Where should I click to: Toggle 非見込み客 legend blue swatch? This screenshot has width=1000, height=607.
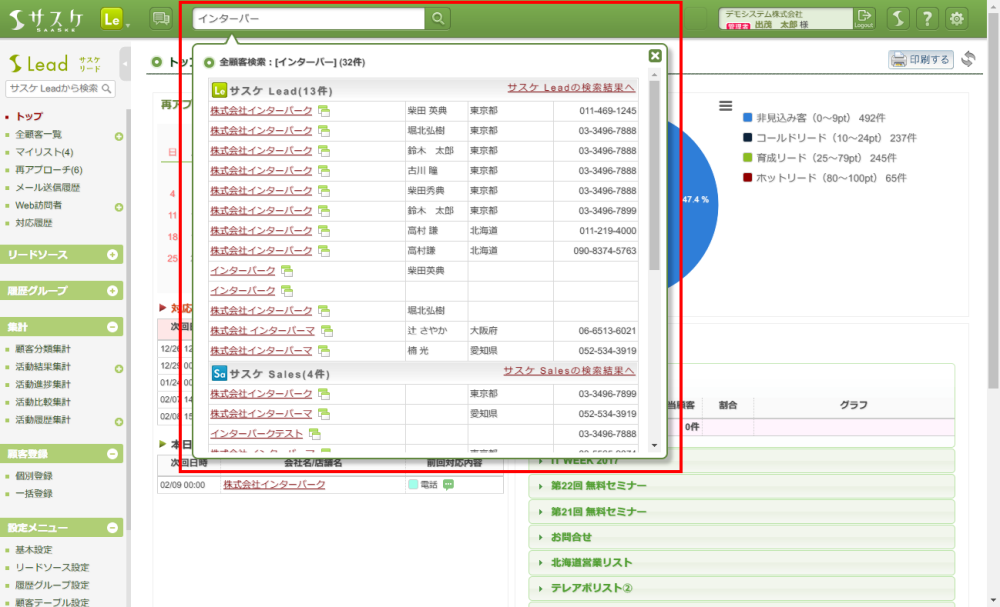point(747,118)
